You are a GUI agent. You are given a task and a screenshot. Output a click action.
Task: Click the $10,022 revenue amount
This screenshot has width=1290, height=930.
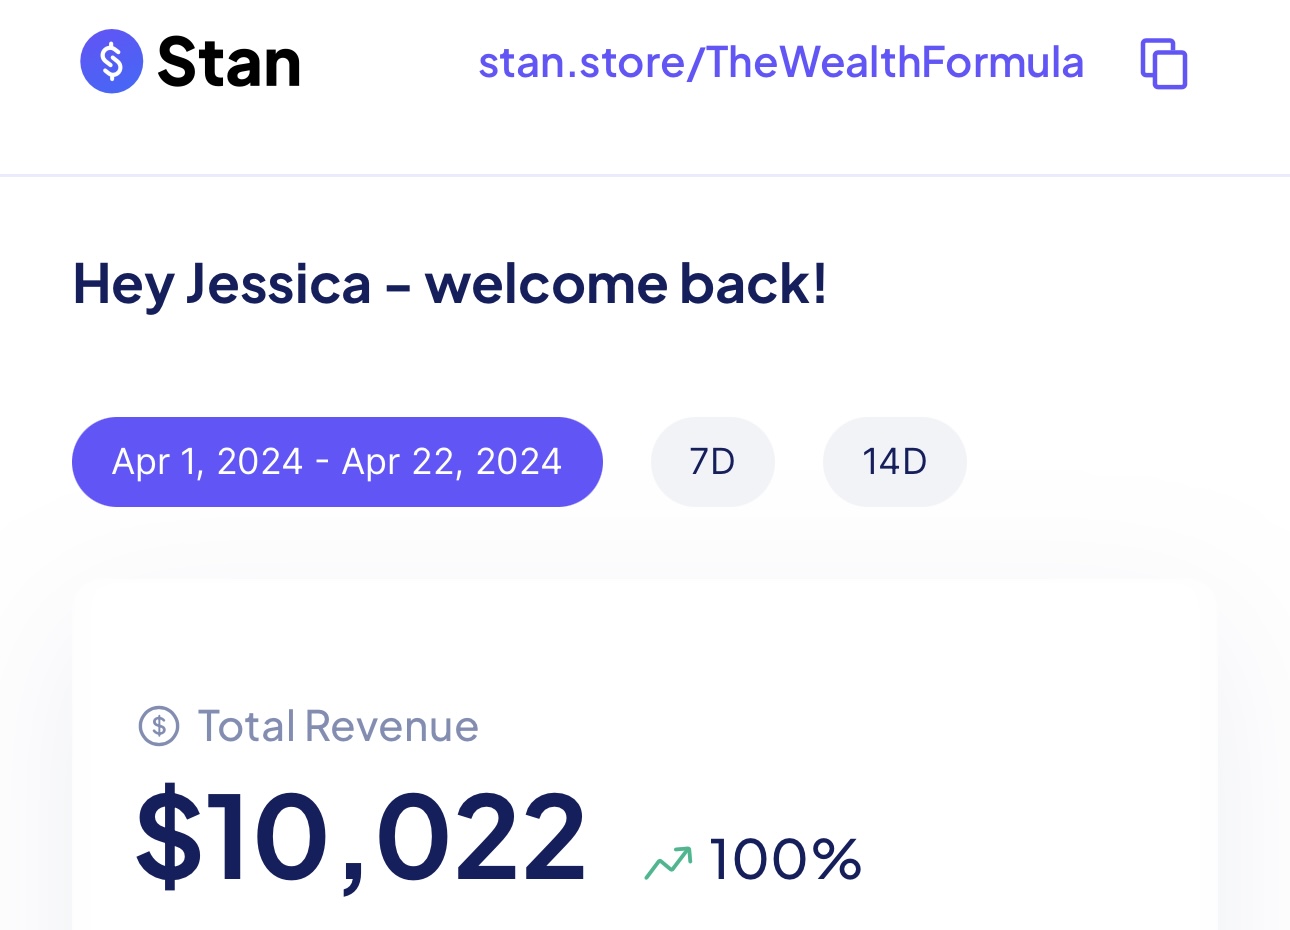point(361,840)
